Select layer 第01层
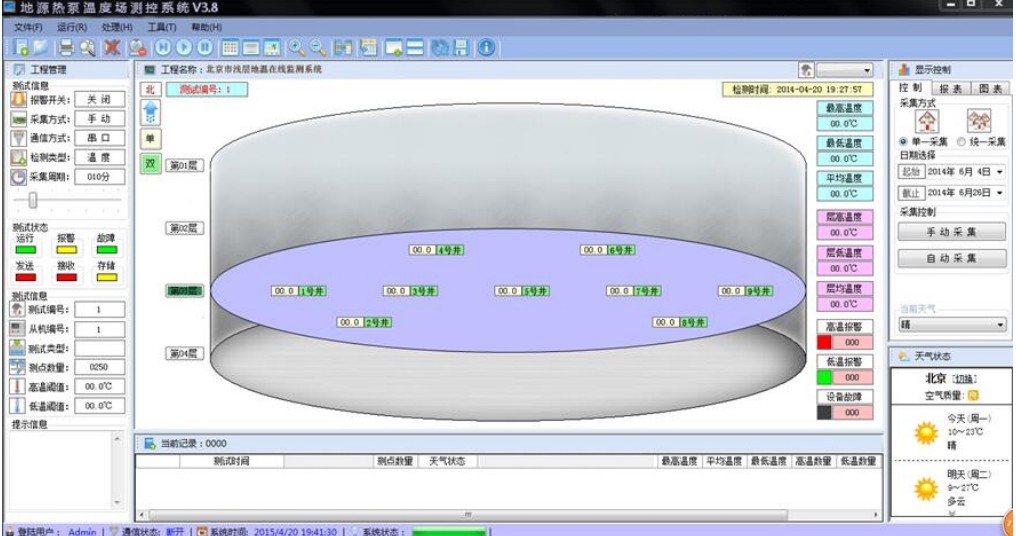Viewport: 1016px width, 536px height. coord(184,166)
